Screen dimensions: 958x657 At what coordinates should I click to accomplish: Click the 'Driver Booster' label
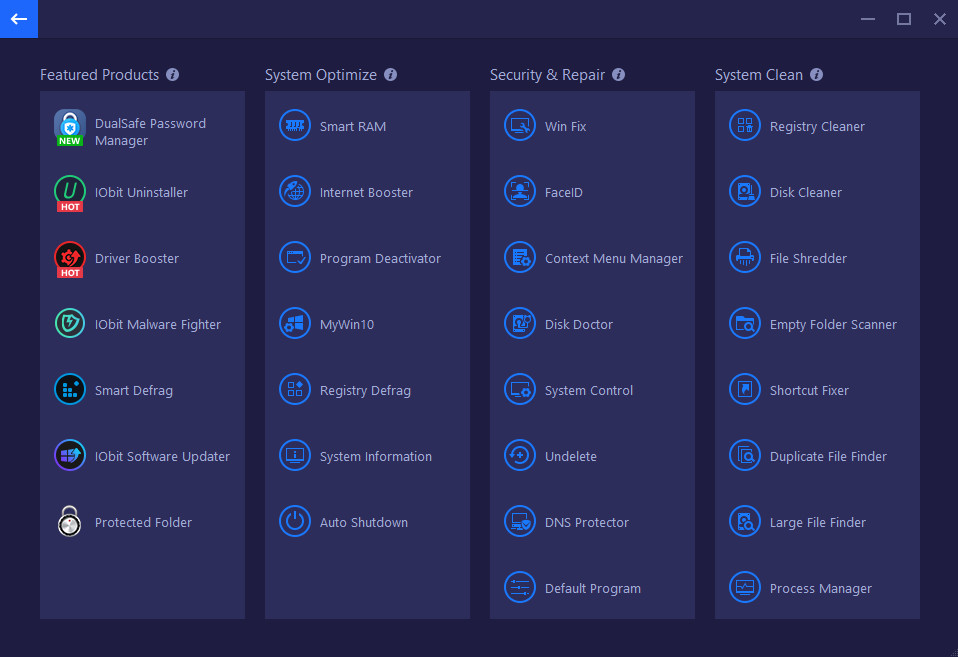click(136, 259)
